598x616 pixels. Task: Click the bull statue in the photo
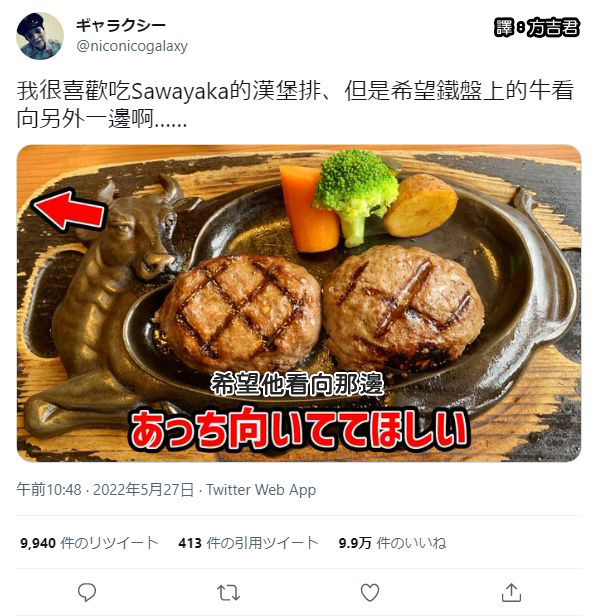click(114, 302)
